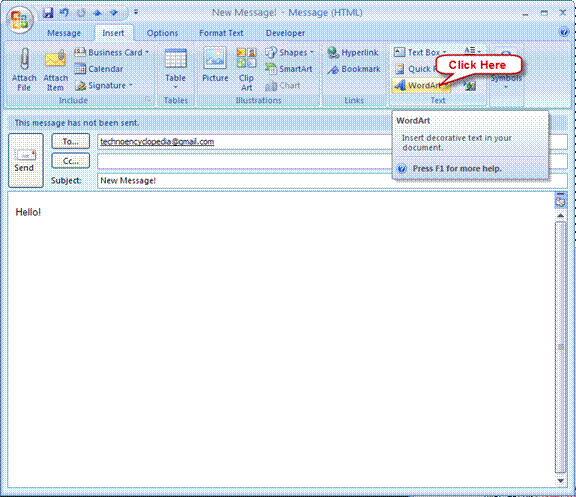Click the Hyperlink icon in the Links group

pos(333,53)
